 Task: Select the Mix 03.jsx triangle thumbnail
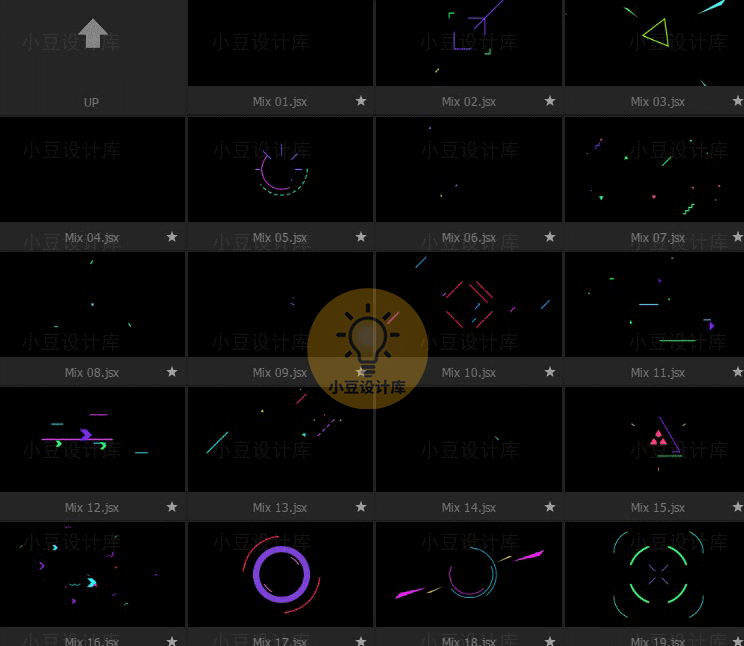(x=654, y=43)
